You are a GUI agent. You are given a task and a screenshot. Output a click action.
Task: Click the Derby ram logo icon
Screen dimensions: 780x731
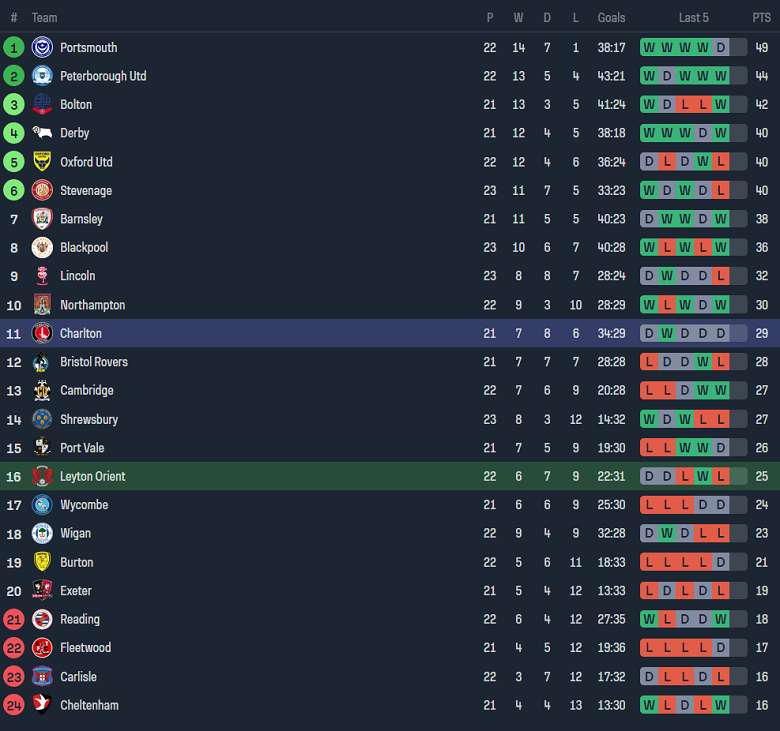pyautogui.click(x=42, y=133)
